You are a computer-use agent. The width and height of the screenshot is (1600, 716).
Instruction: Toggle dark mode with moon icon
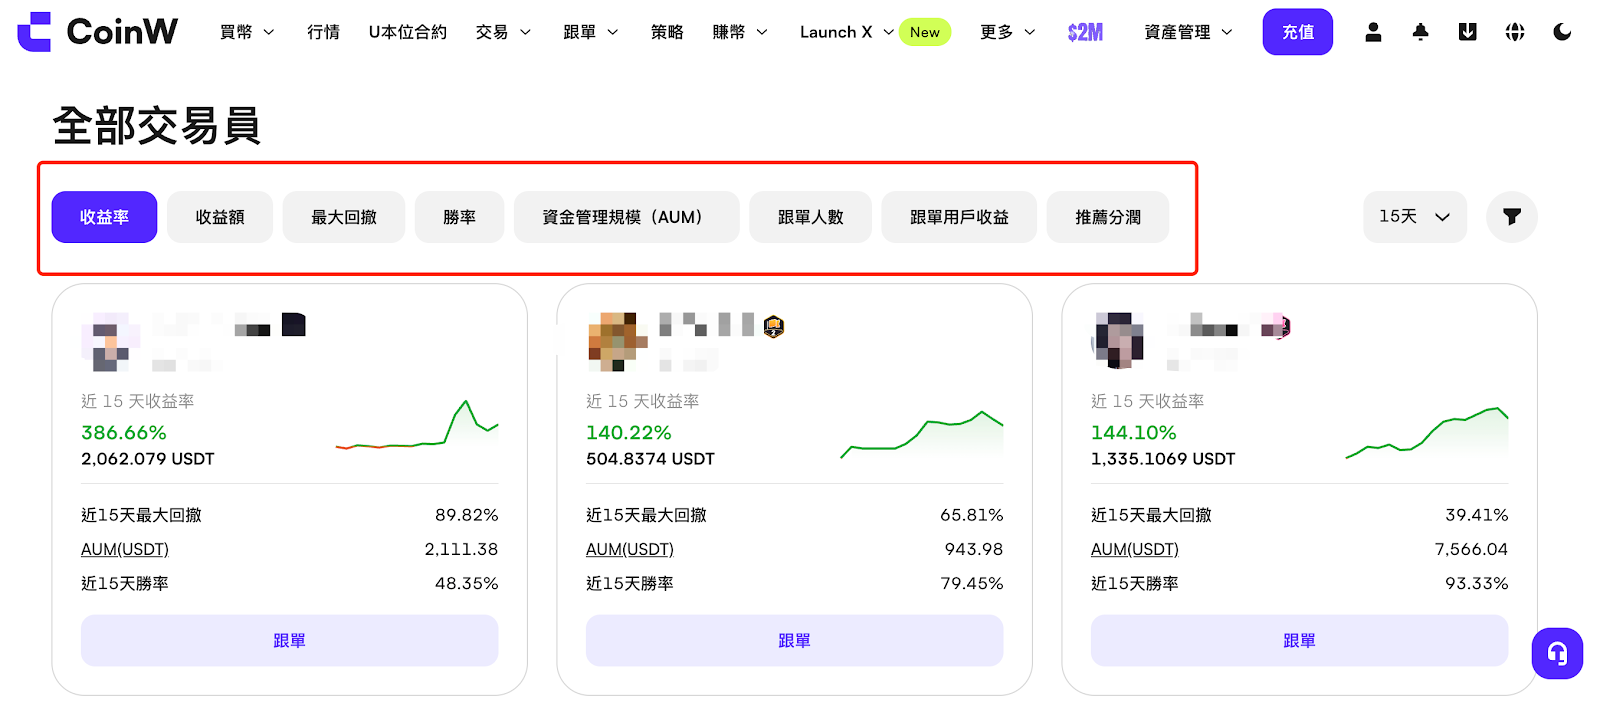click(x=1562, y=32)
